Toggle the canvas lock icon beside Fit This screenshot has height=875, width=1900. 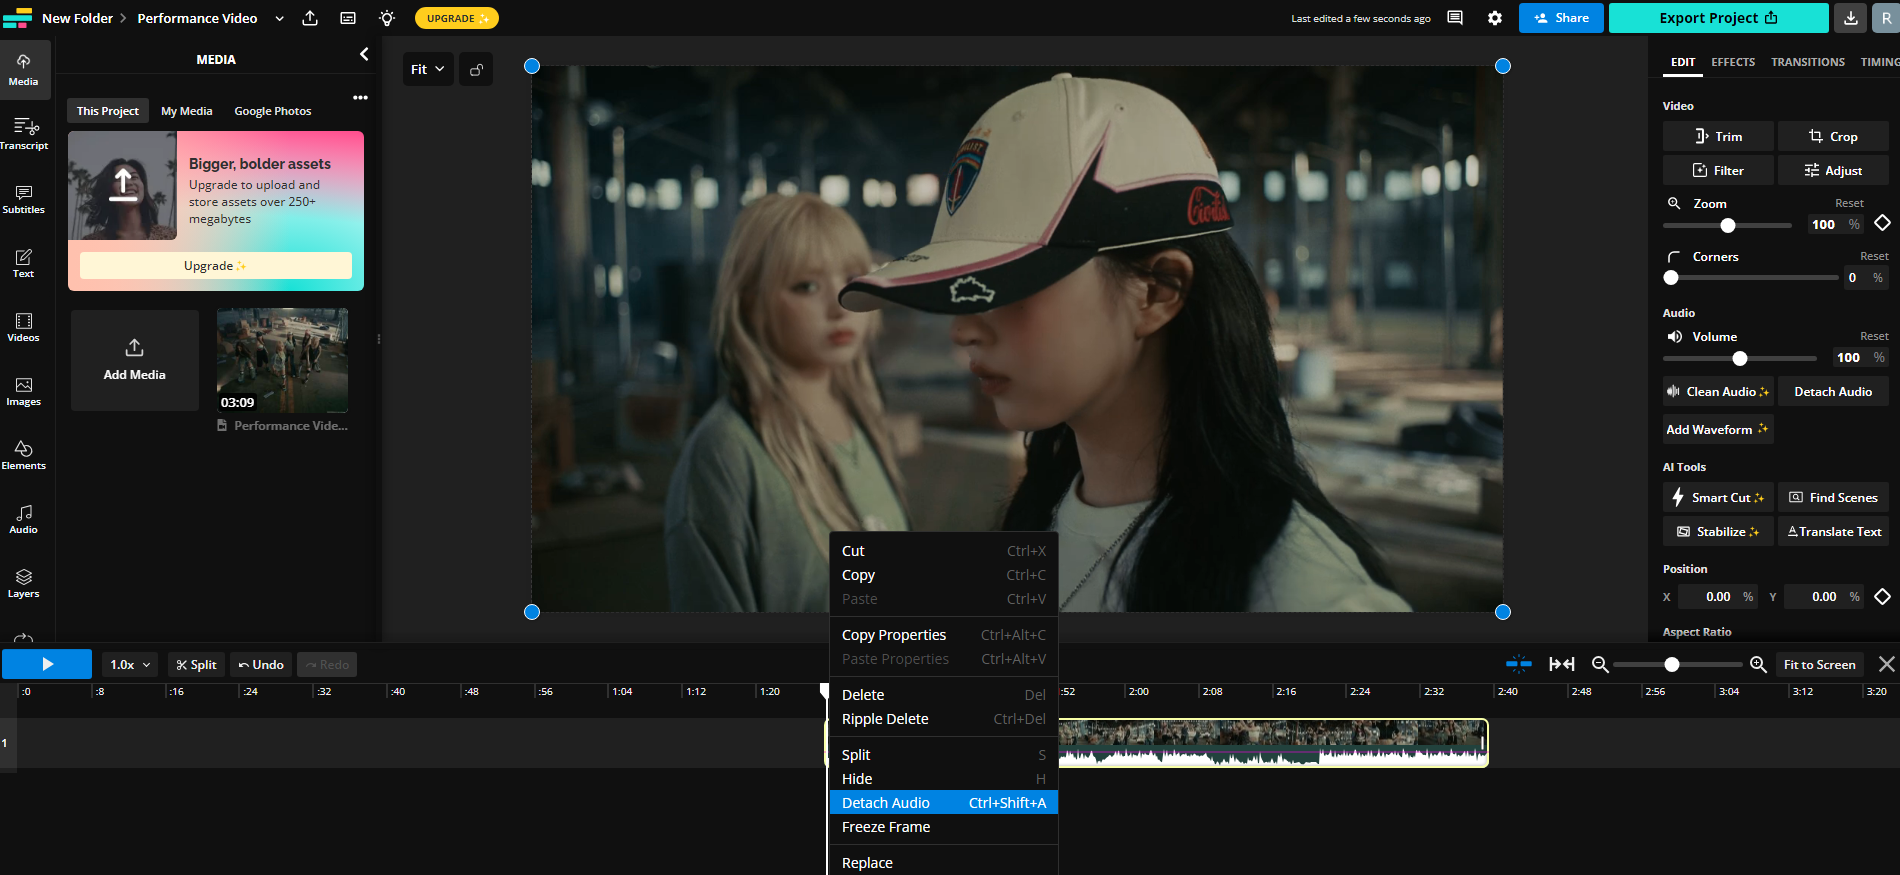[x=477, y=69]
